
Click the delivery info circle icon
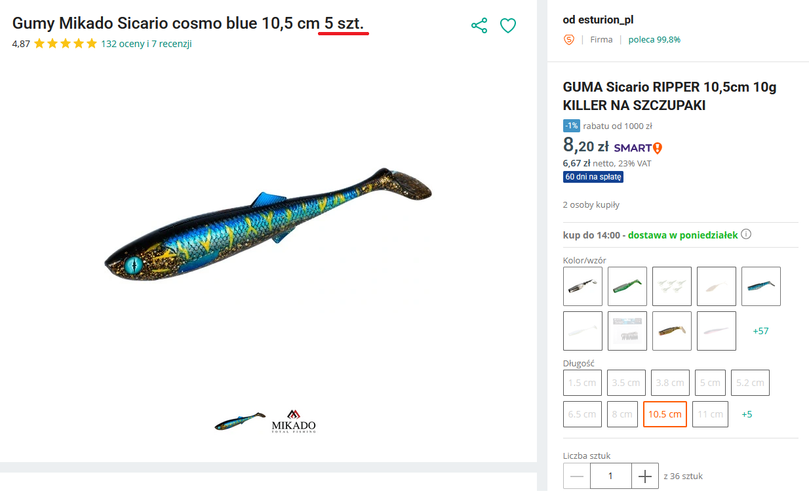click(x=746, y=235)
